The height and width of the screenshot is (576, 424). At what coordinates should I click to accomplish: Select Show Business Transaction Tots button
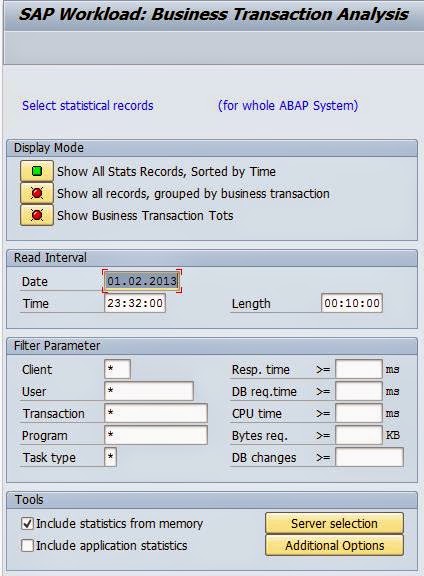(x=37, y=215)
